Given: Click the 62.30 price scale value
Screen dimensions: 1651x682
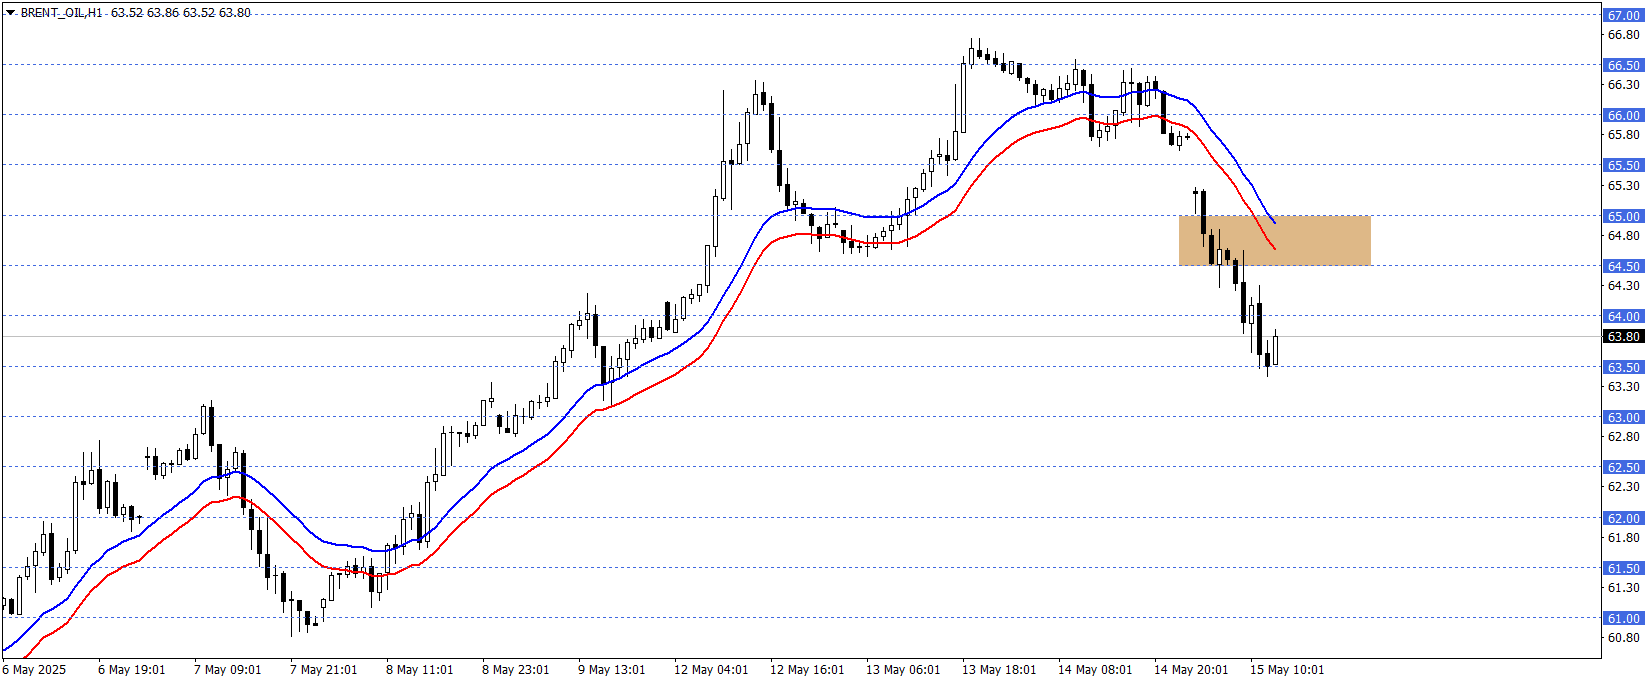Looking at the screenshot, I should coord(1623,487).
